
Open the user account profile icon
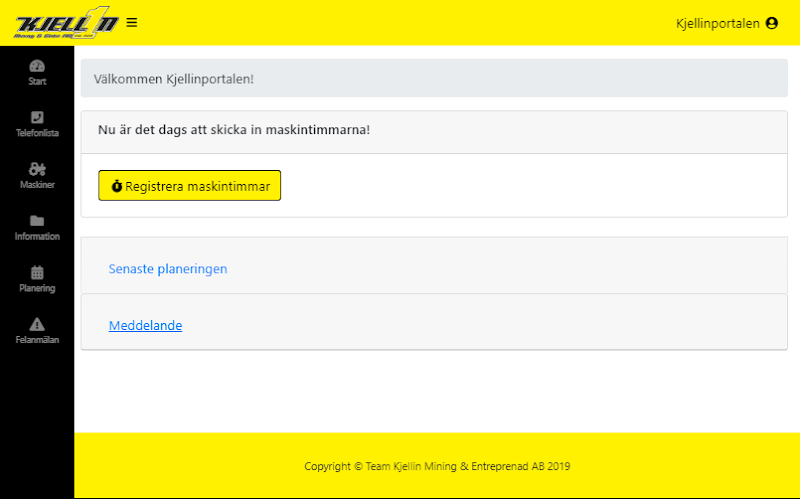pos(772,23)
